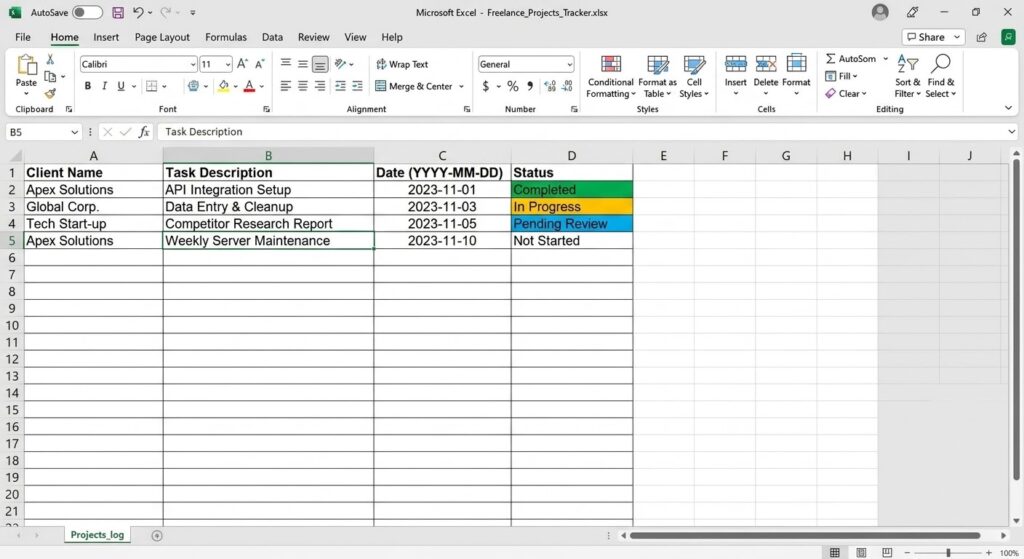Toggle the AutoSave switch
The height and width of the screenshot is (559, 1024).
pyautogui.click(x=87, y=12)
